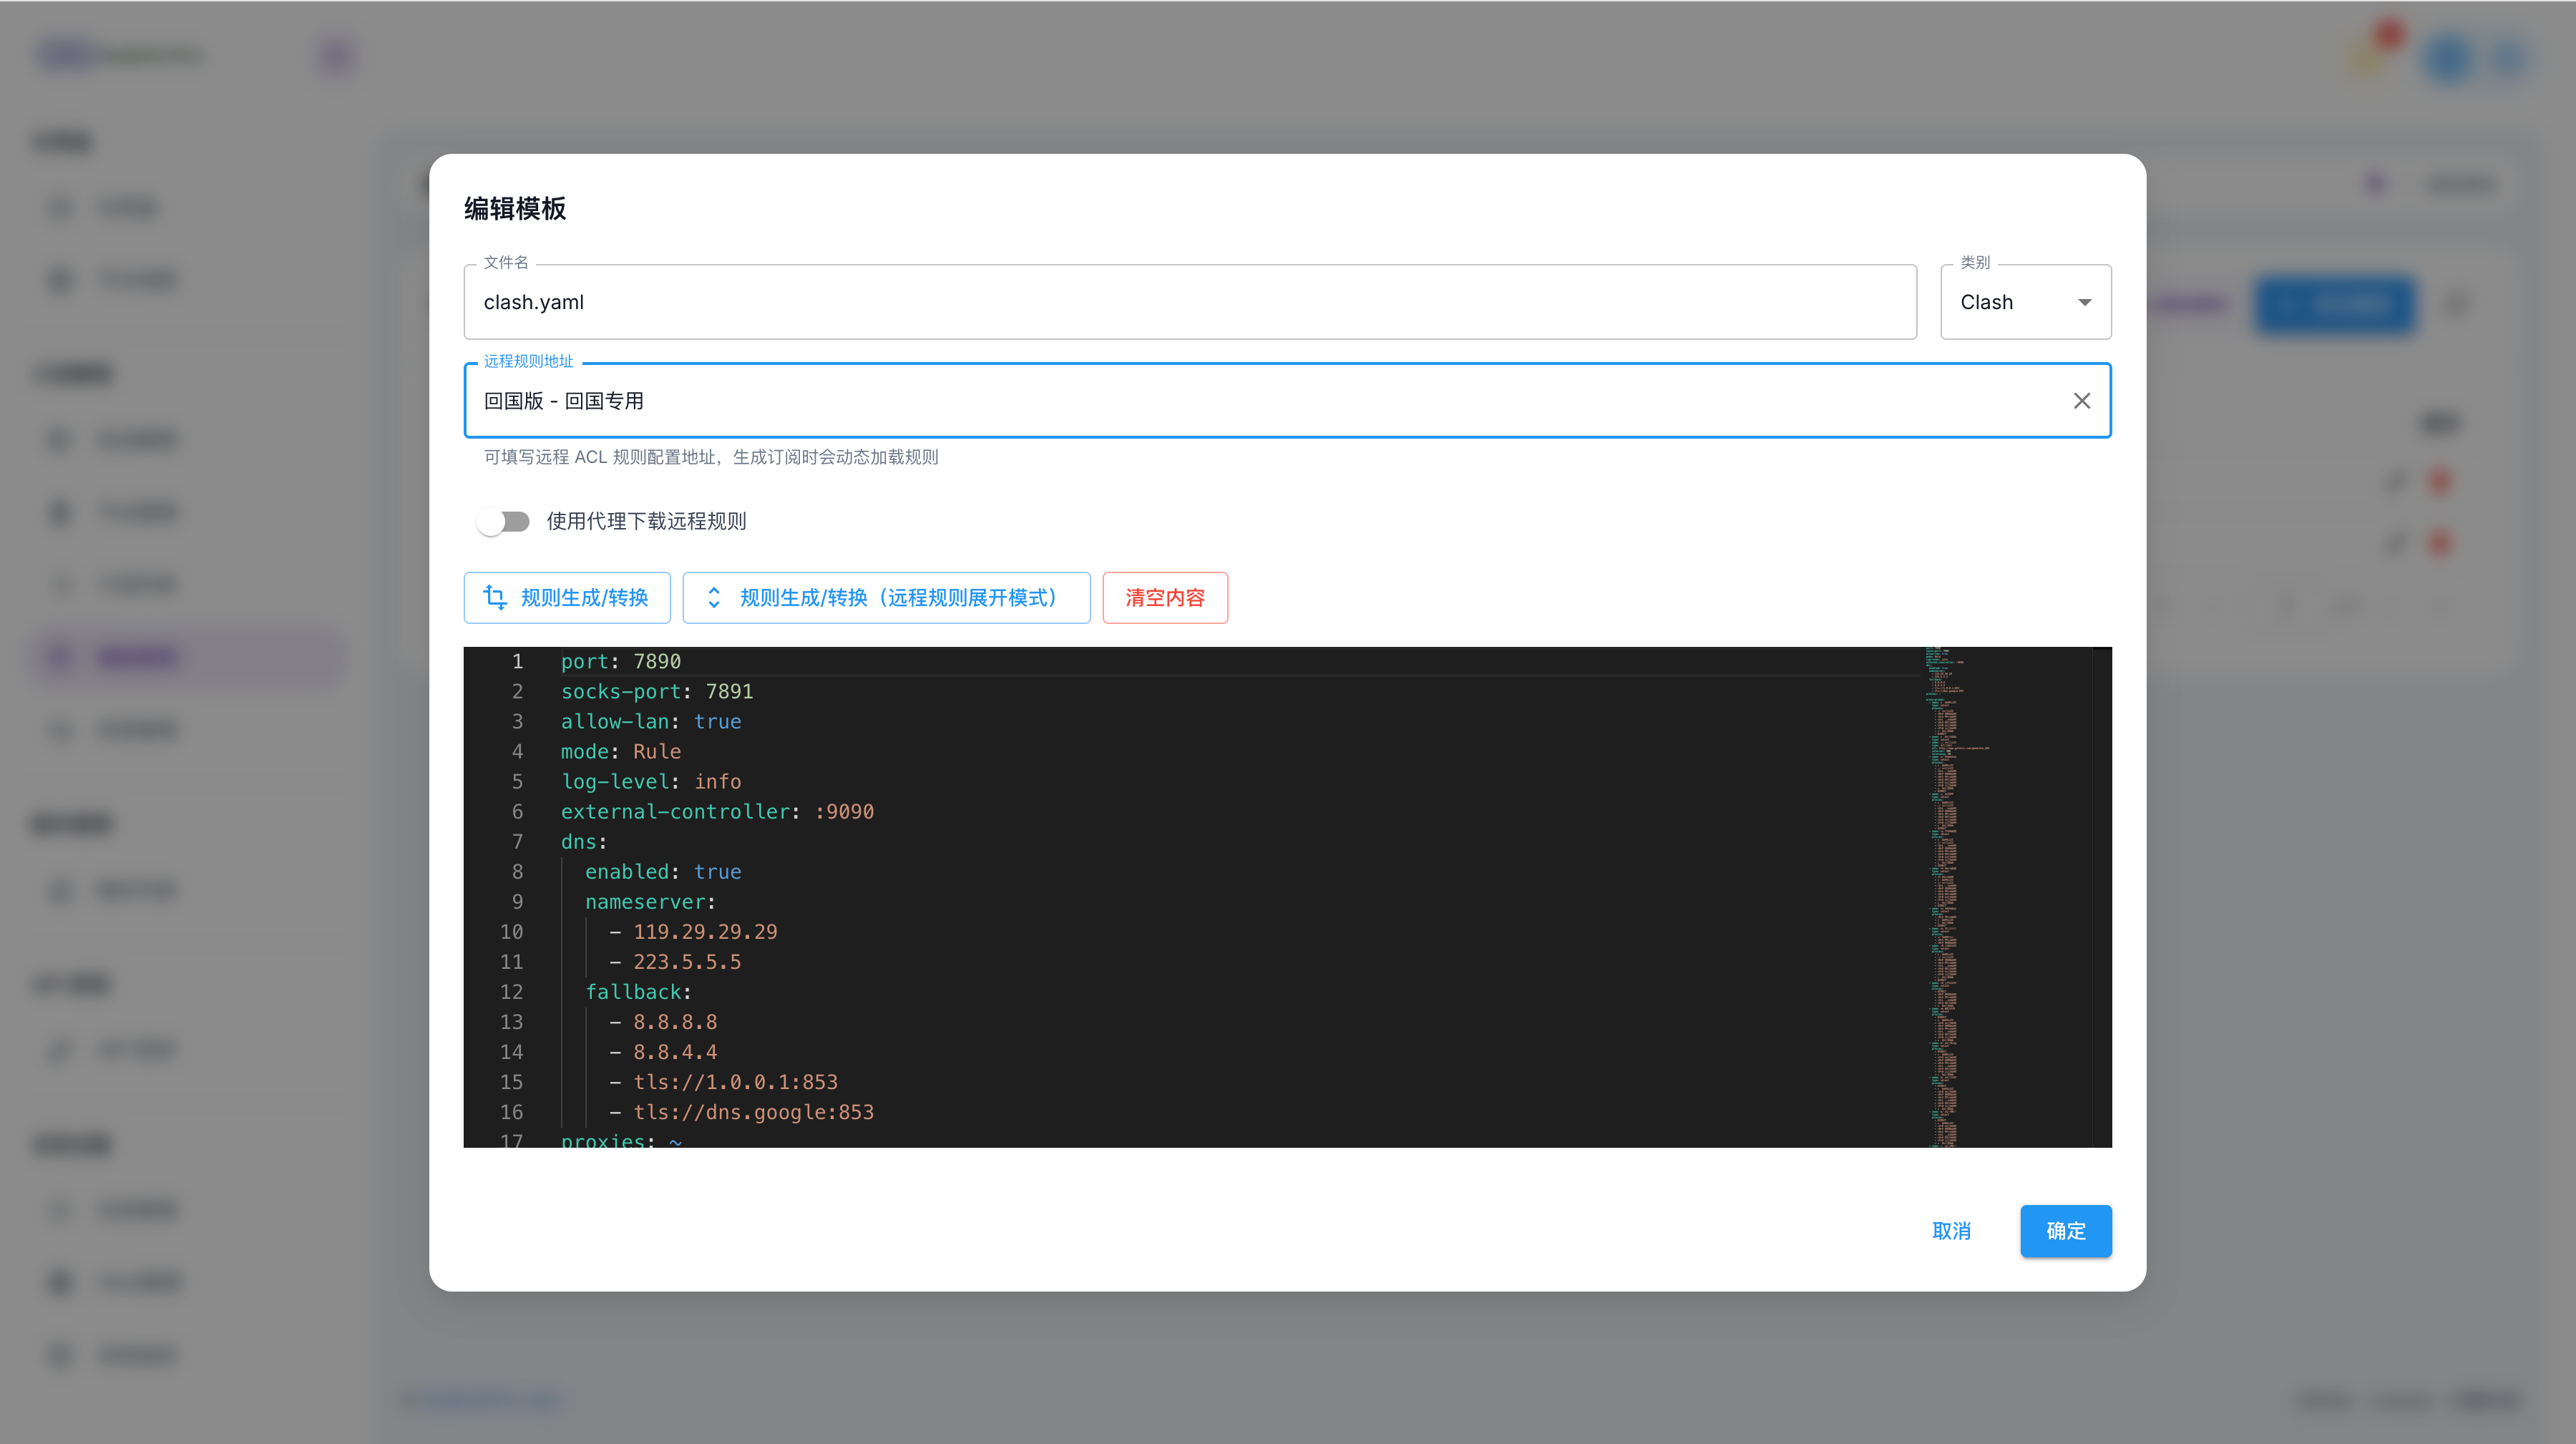Click the red 清空内容 button
2576x1444 pixels.
(x=1165, y=598)
